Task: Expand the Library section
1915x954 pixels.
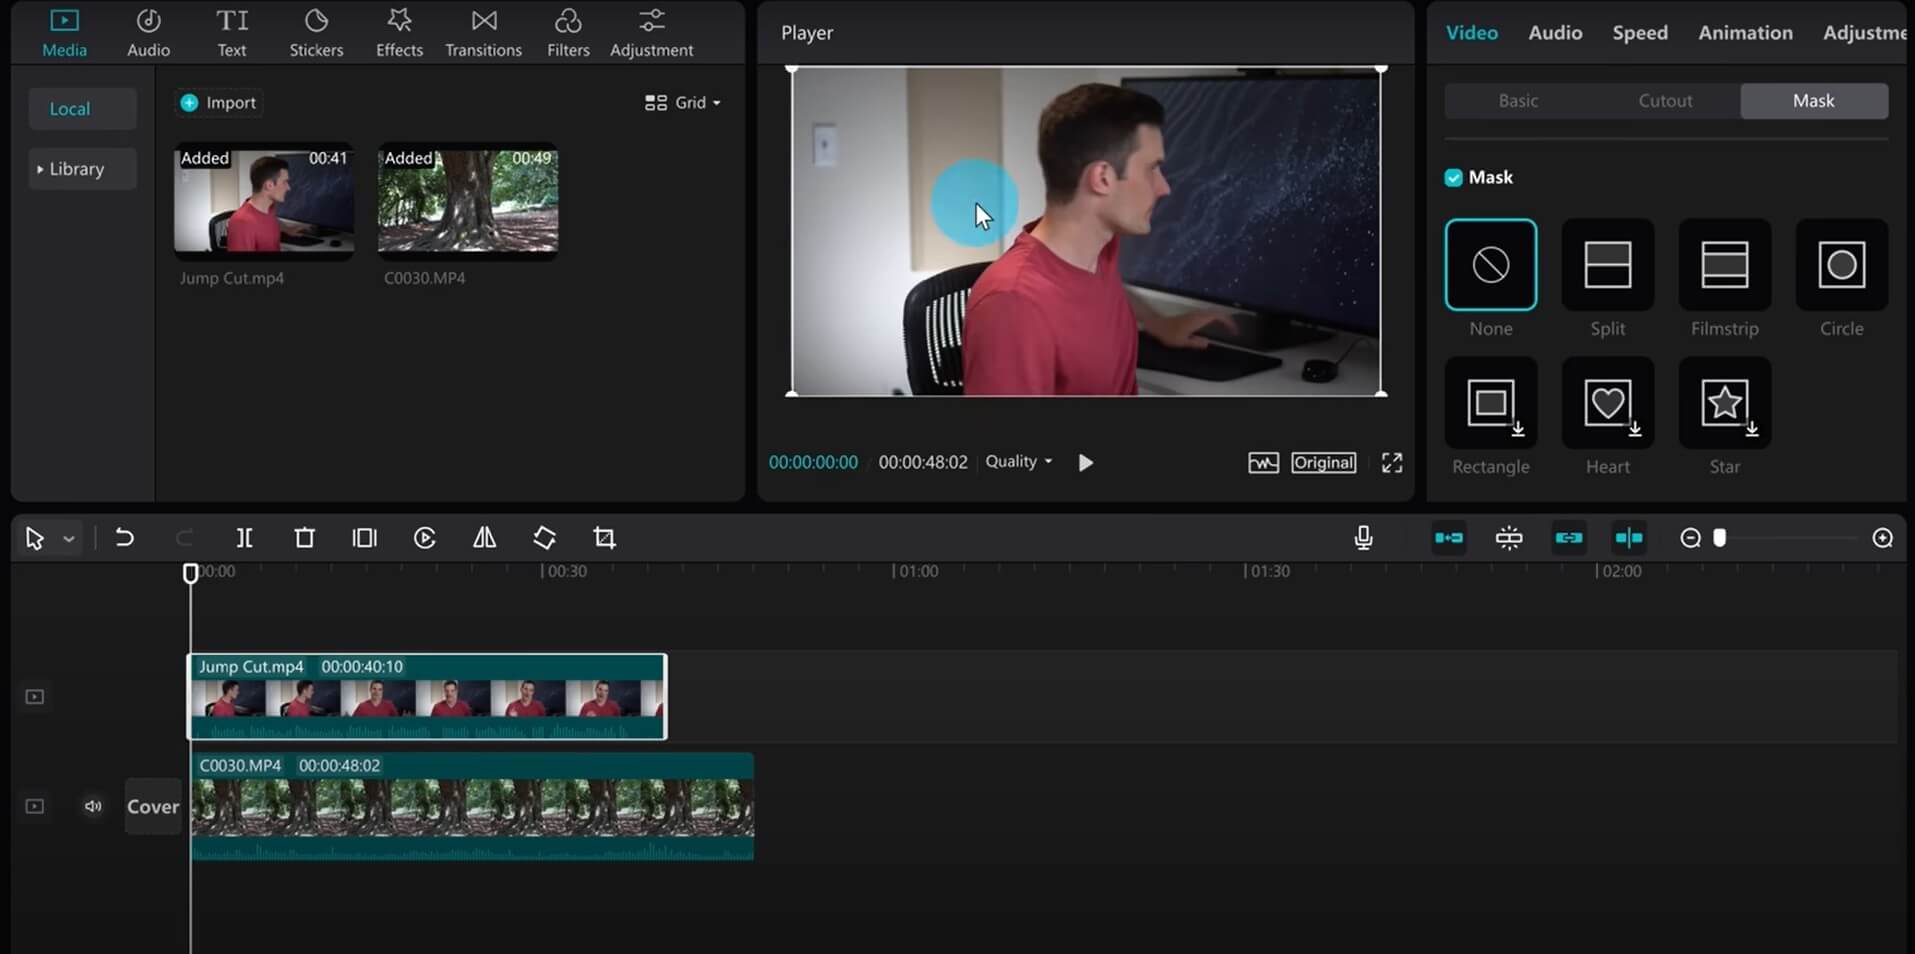Action: coord(82,169)
